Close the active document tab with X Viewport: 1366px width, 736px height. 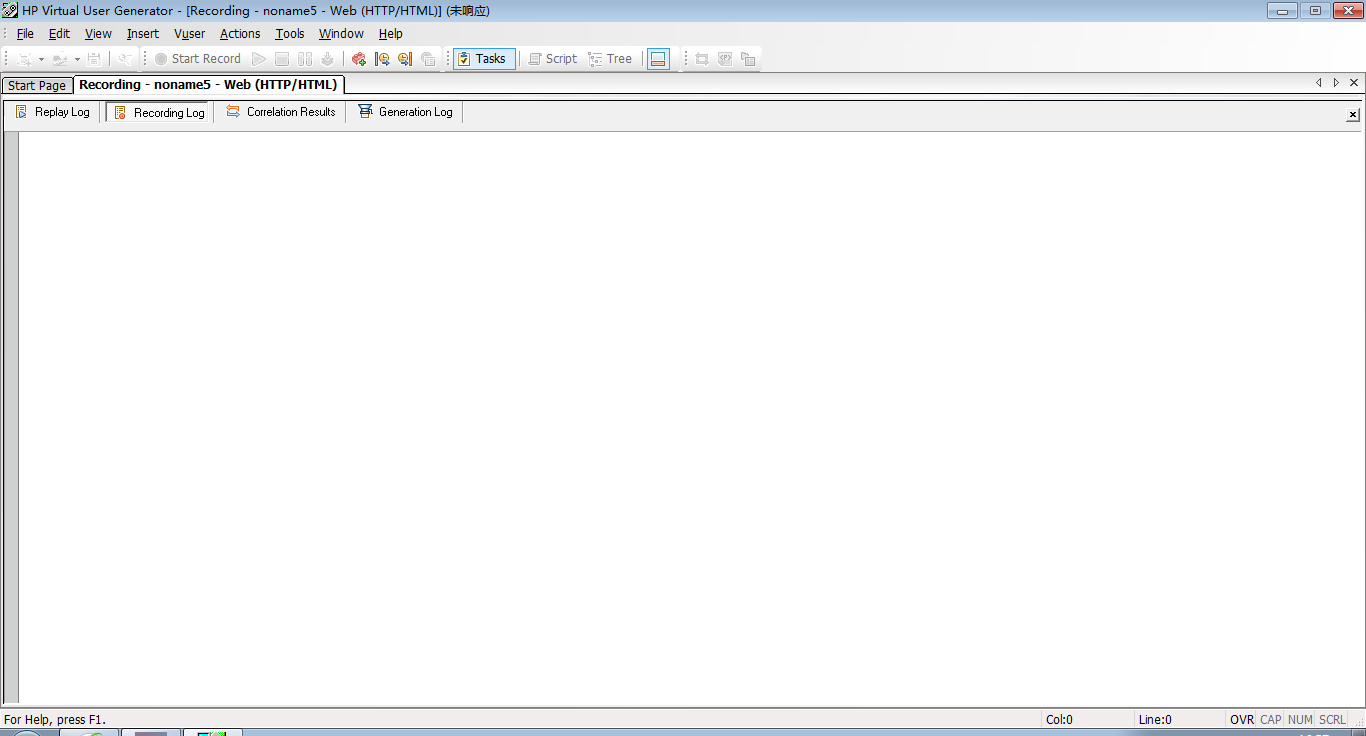click(x=1354, y=83)
